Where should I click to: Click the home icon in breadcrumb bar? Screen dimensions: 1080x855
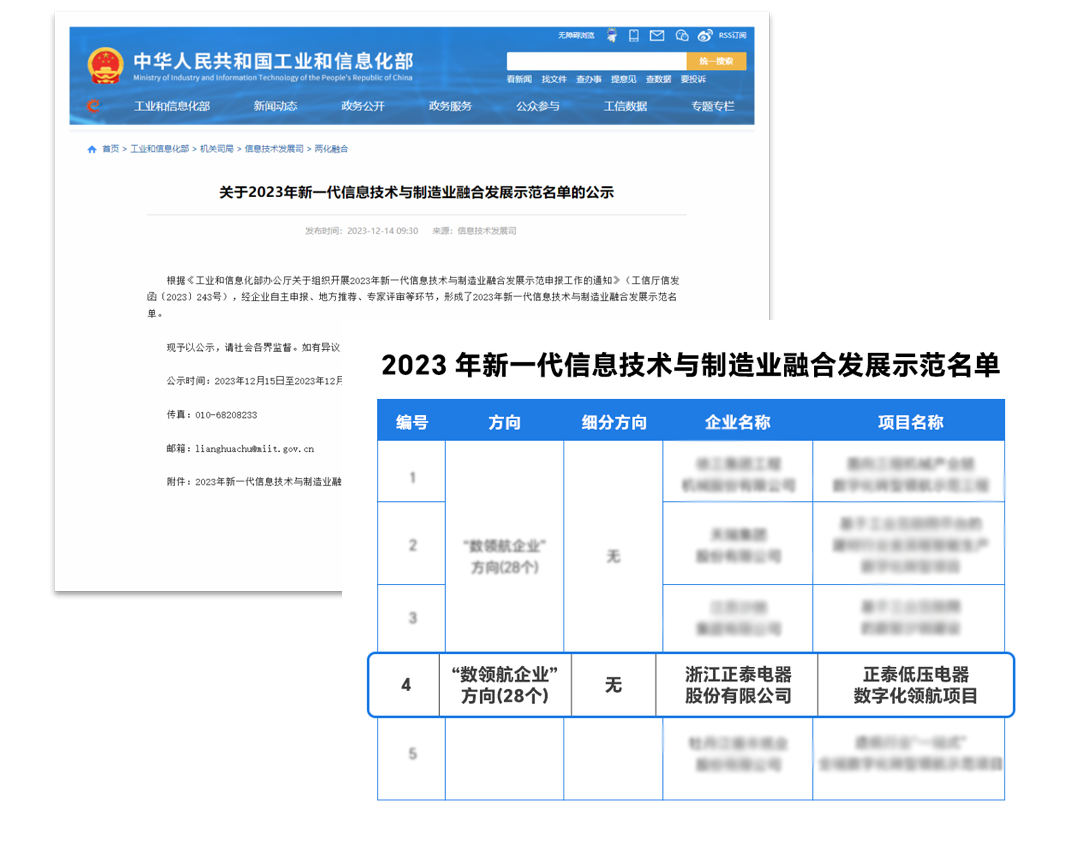pos(89,147)
